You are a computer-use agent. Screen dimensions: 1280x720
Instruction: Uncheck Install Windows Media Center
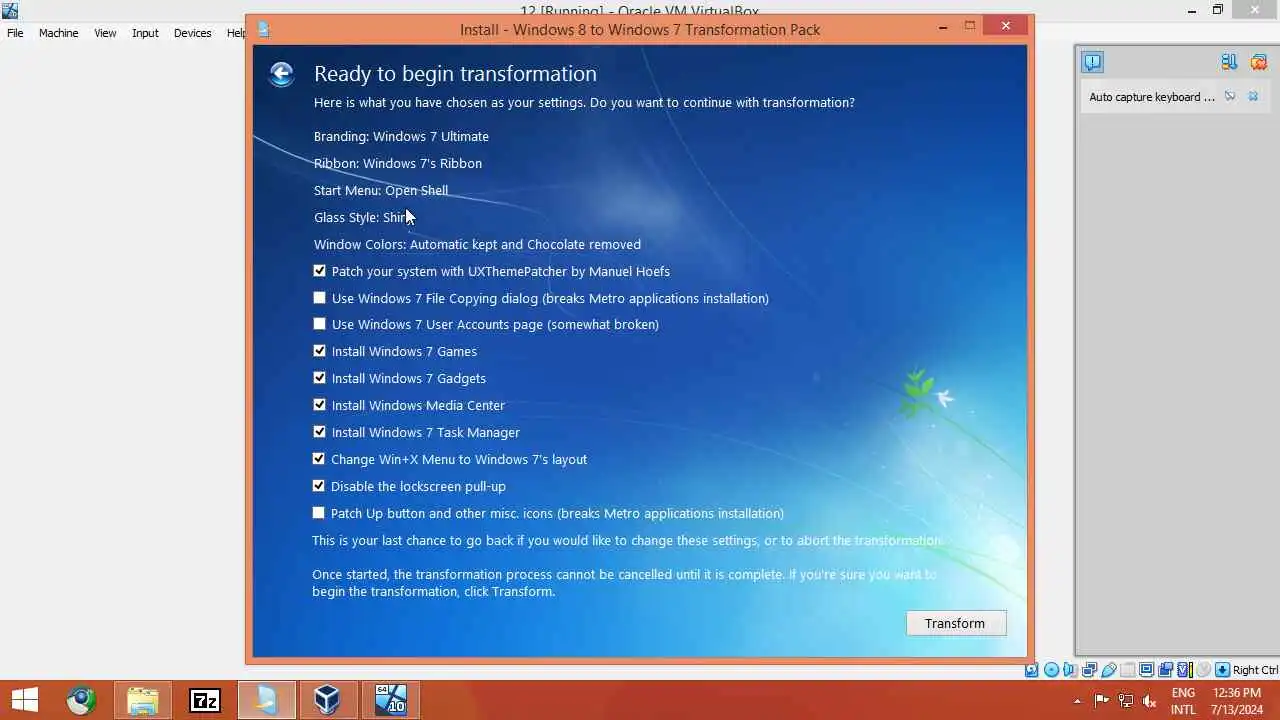[319, 405]
